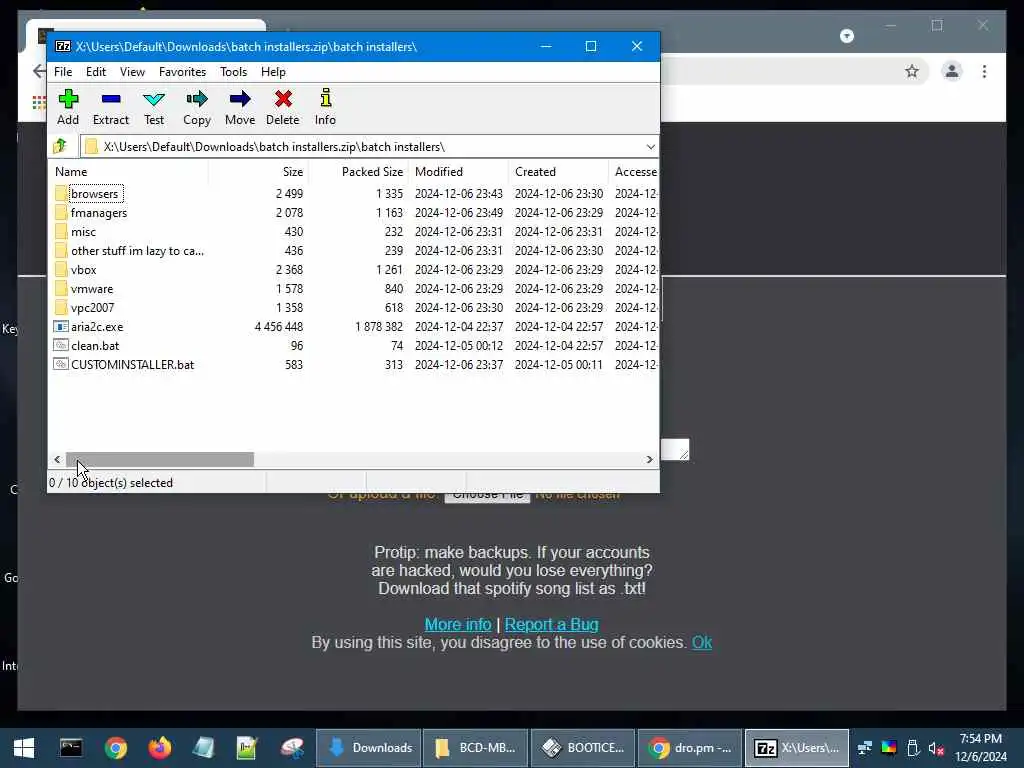Click the horizontal scrollbar thumb in file list
The height and width of the screenshot is (768, 1024).
(160, 459)
